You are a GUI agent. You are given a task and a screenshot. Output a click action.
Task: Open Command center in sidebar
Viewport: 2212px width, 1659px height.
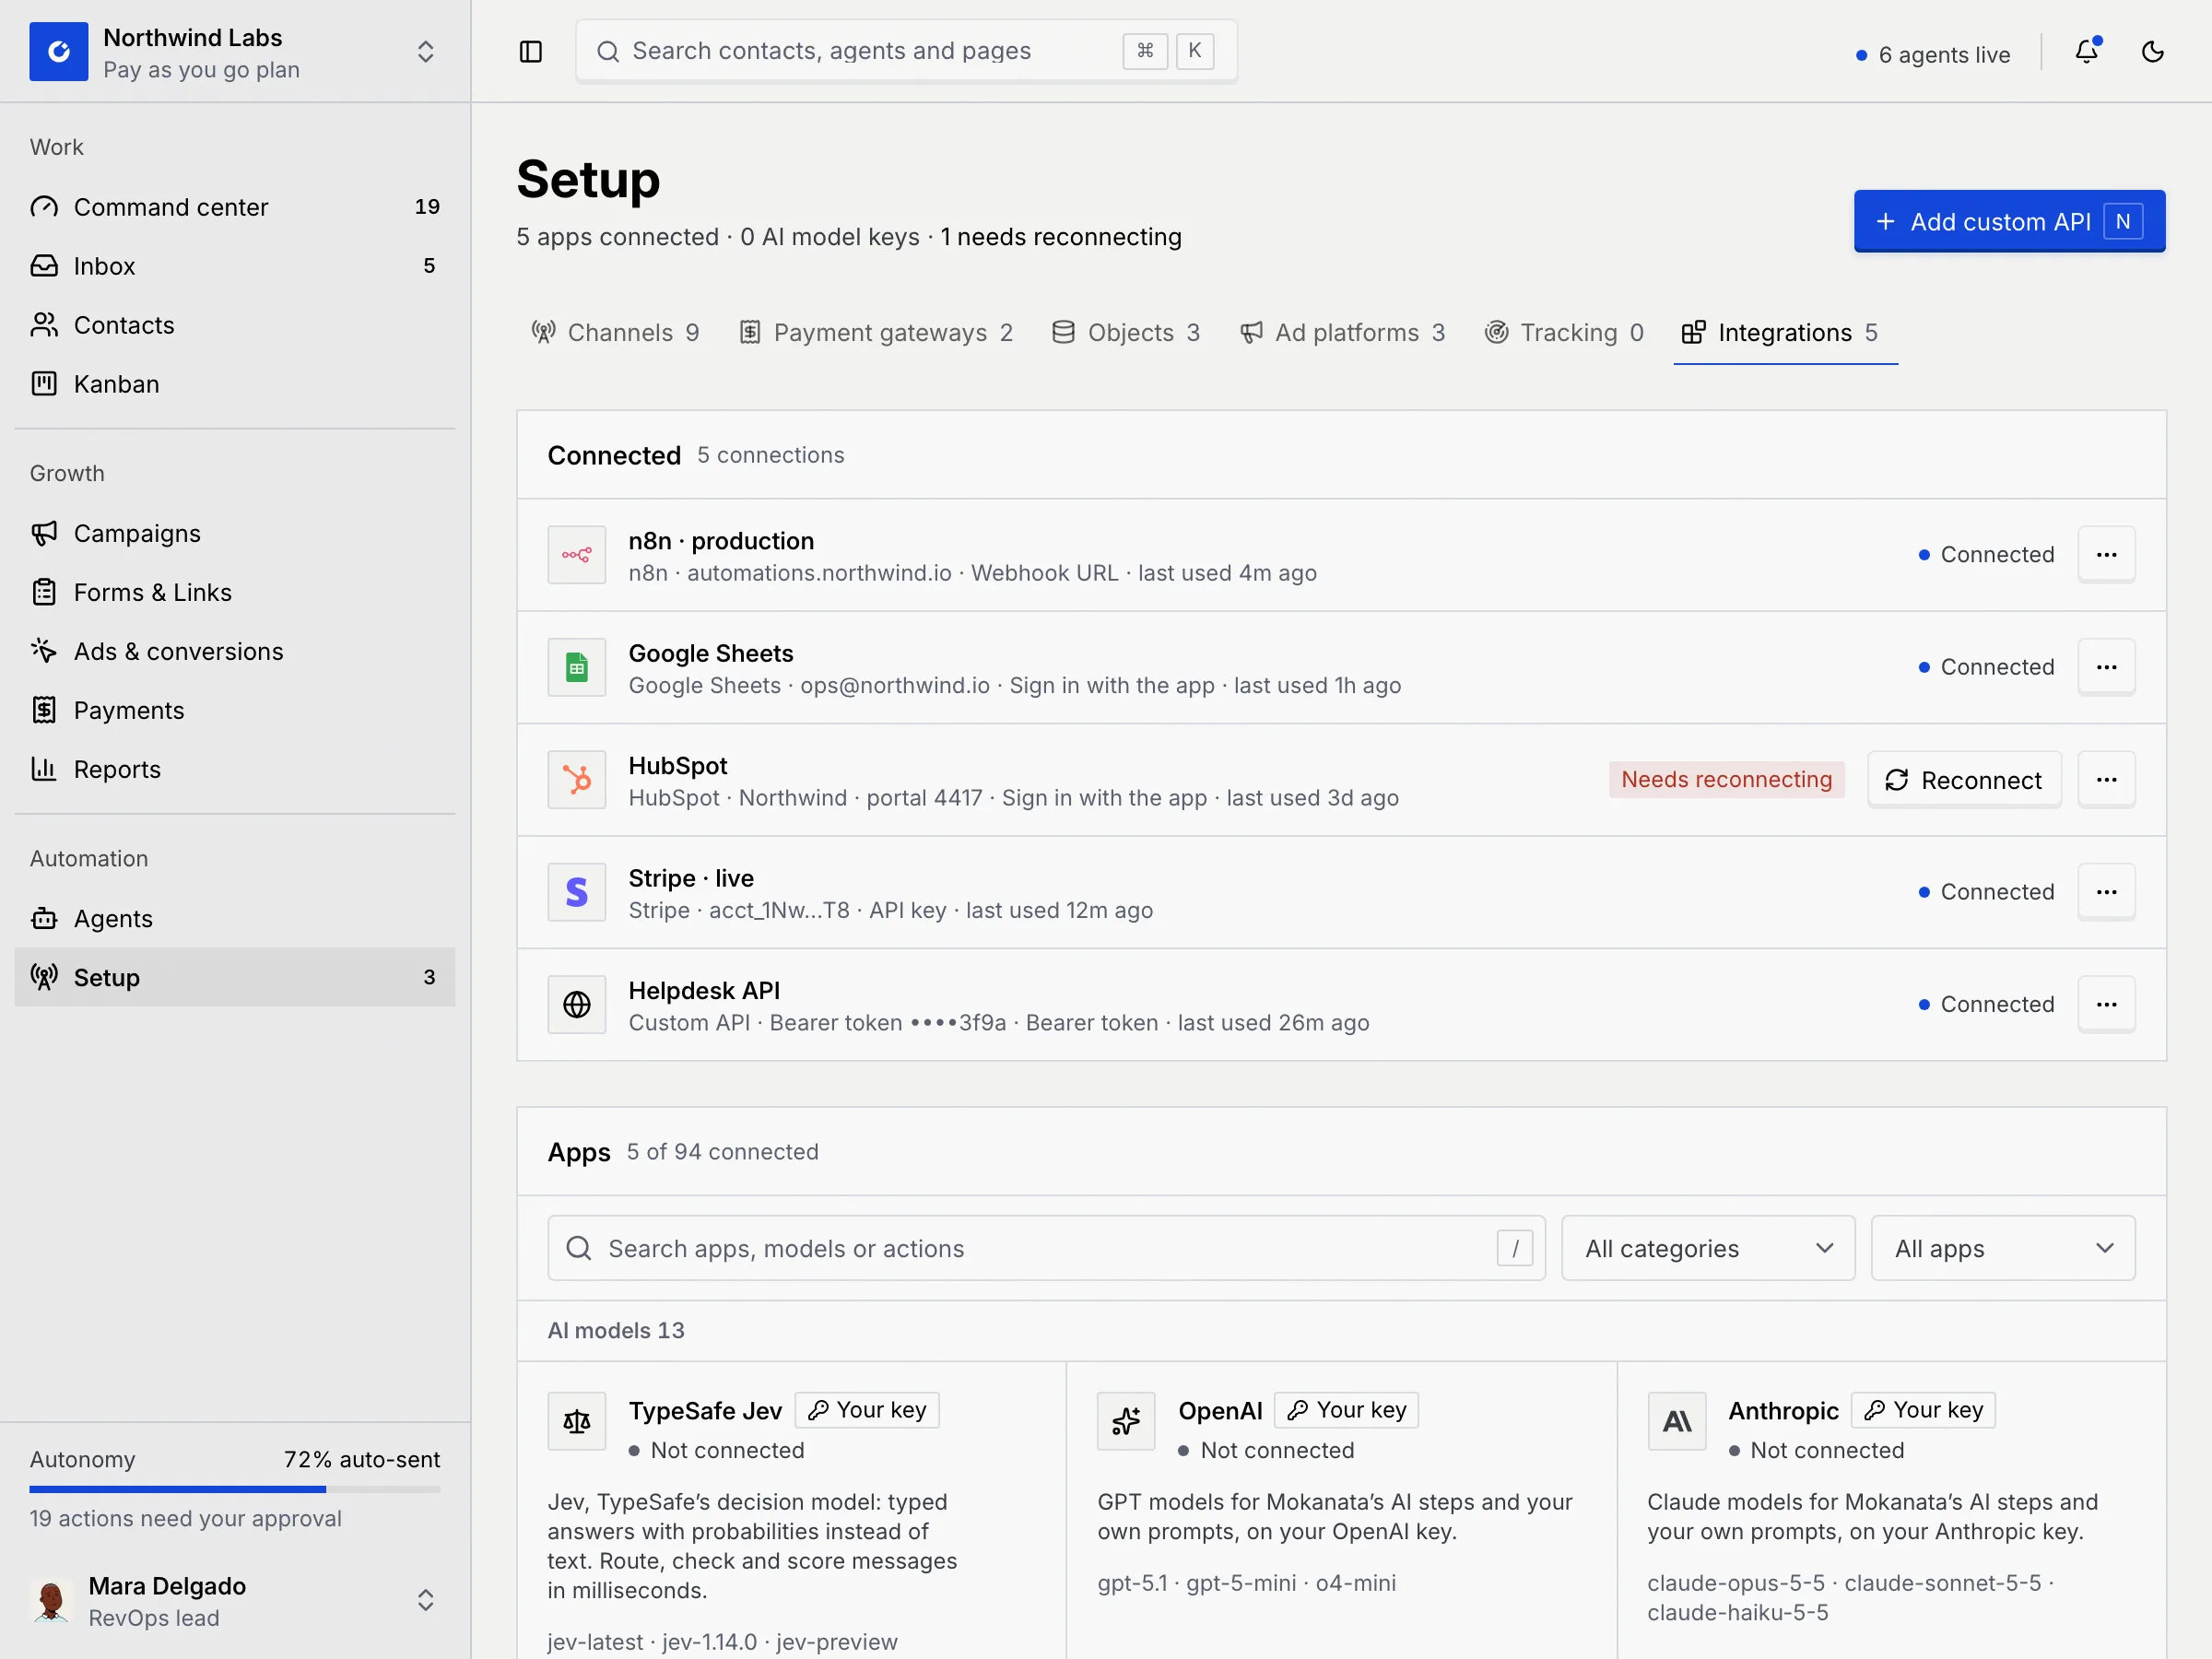235,207
